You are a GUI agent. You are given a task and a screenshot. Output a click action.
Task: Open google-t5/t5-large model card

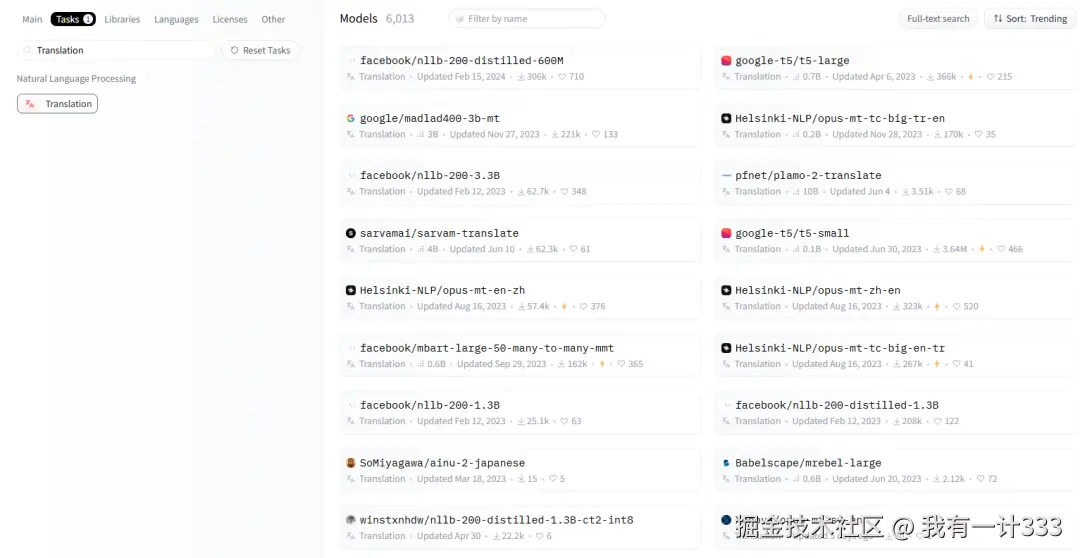895,68
